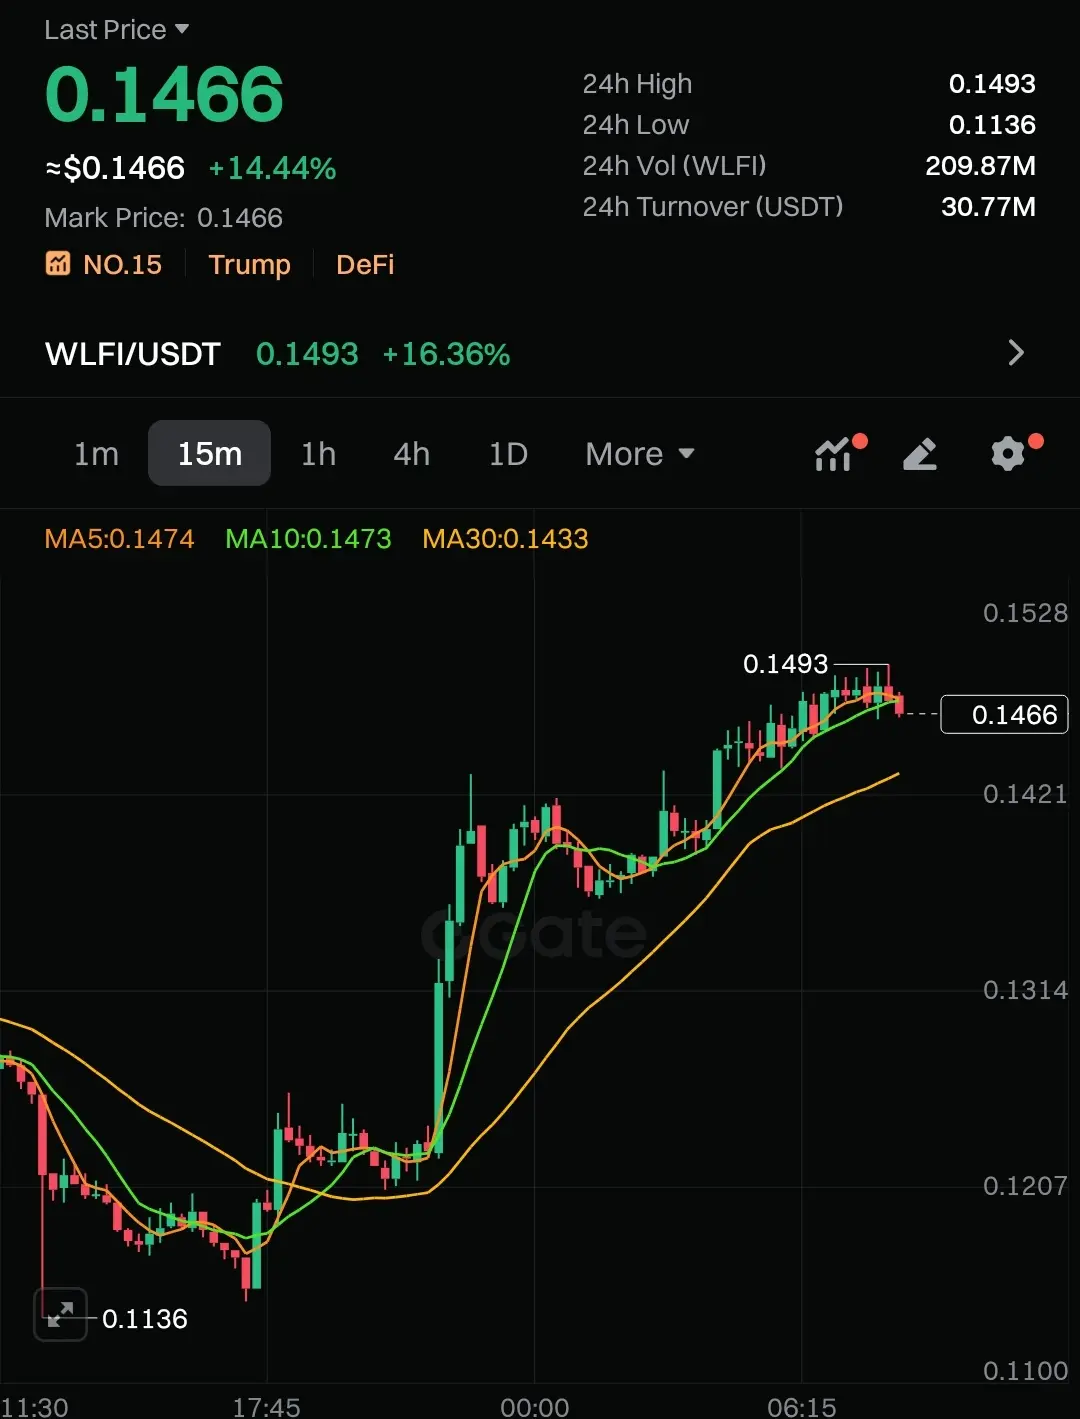The height and width of the screenshot is (1419, 1080).
Task: Open the Last Price dropdown
Action: pyautogui.click(x=116, y=30)
